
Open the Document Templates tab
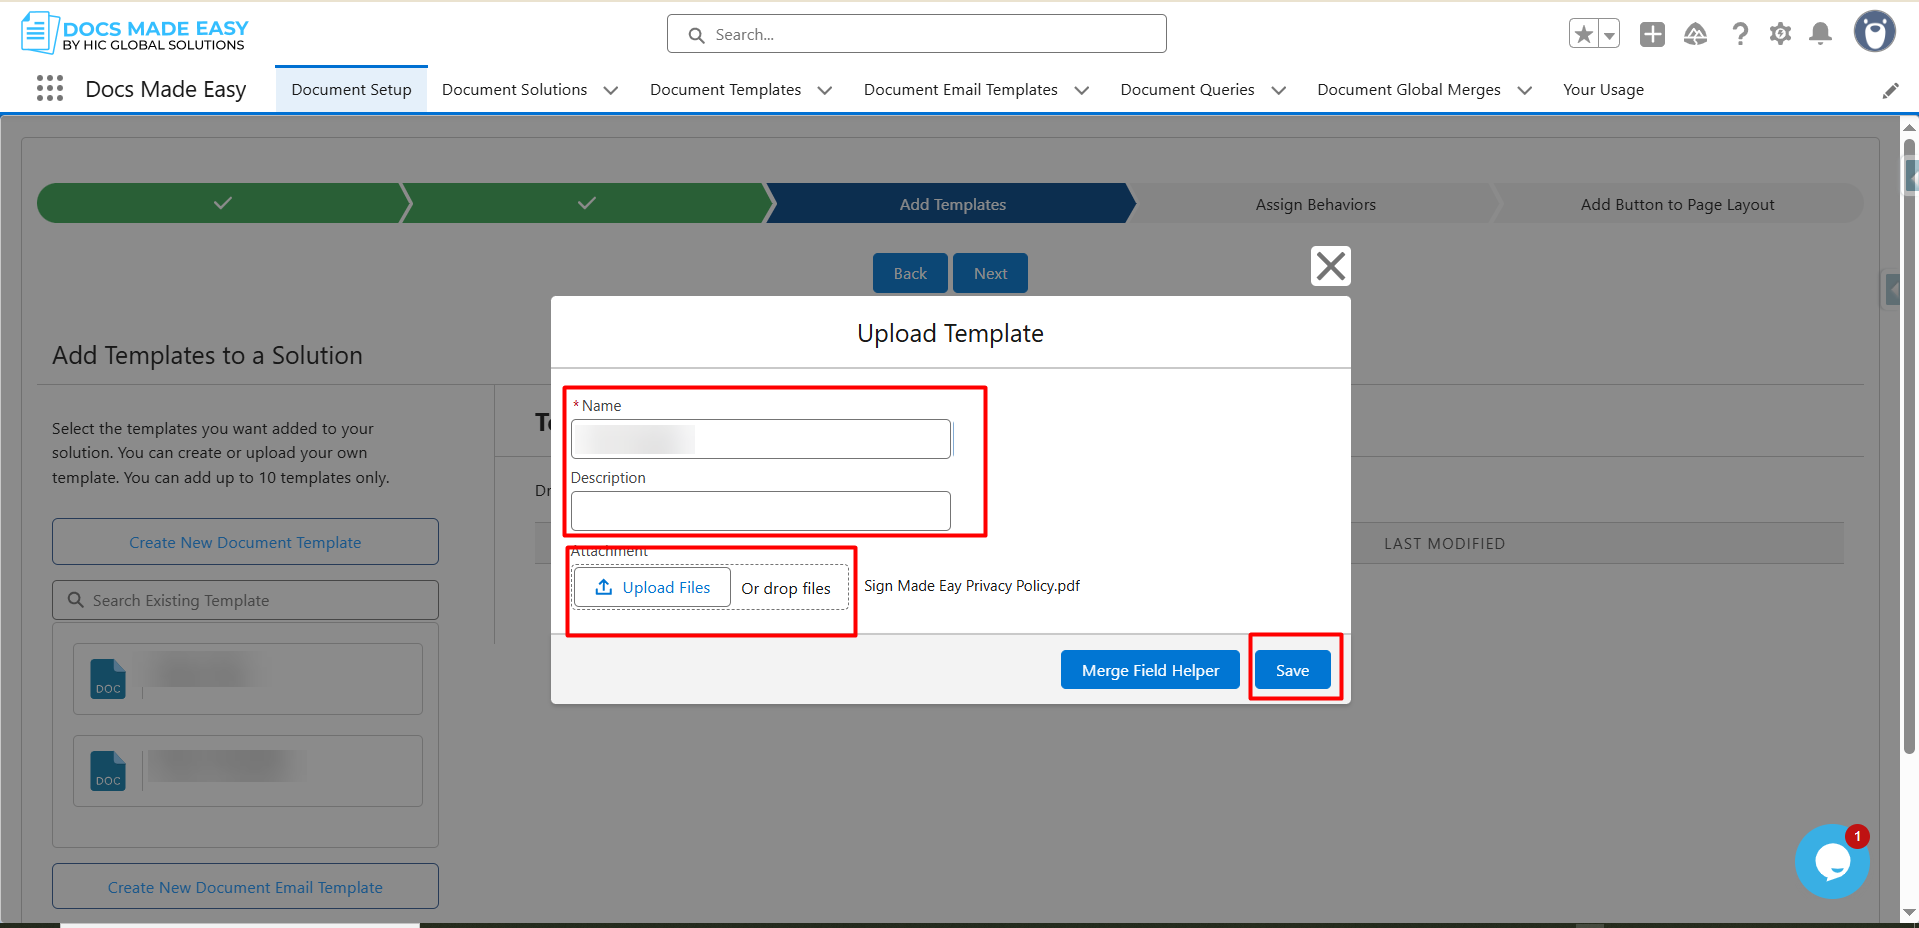coord(725,90)
